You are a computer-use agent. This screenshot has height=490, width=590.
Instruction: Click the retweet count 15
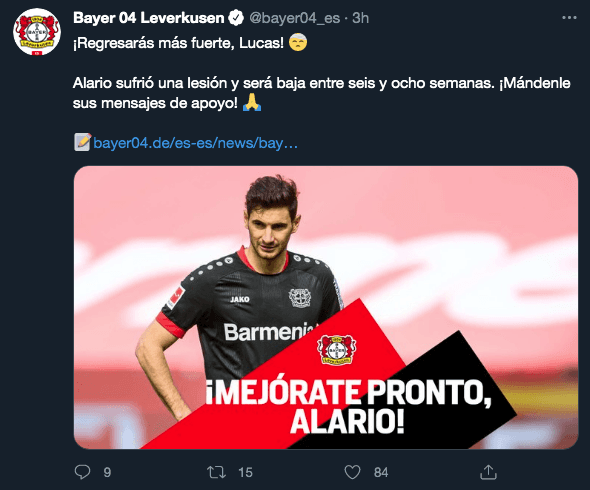point(245,472)
